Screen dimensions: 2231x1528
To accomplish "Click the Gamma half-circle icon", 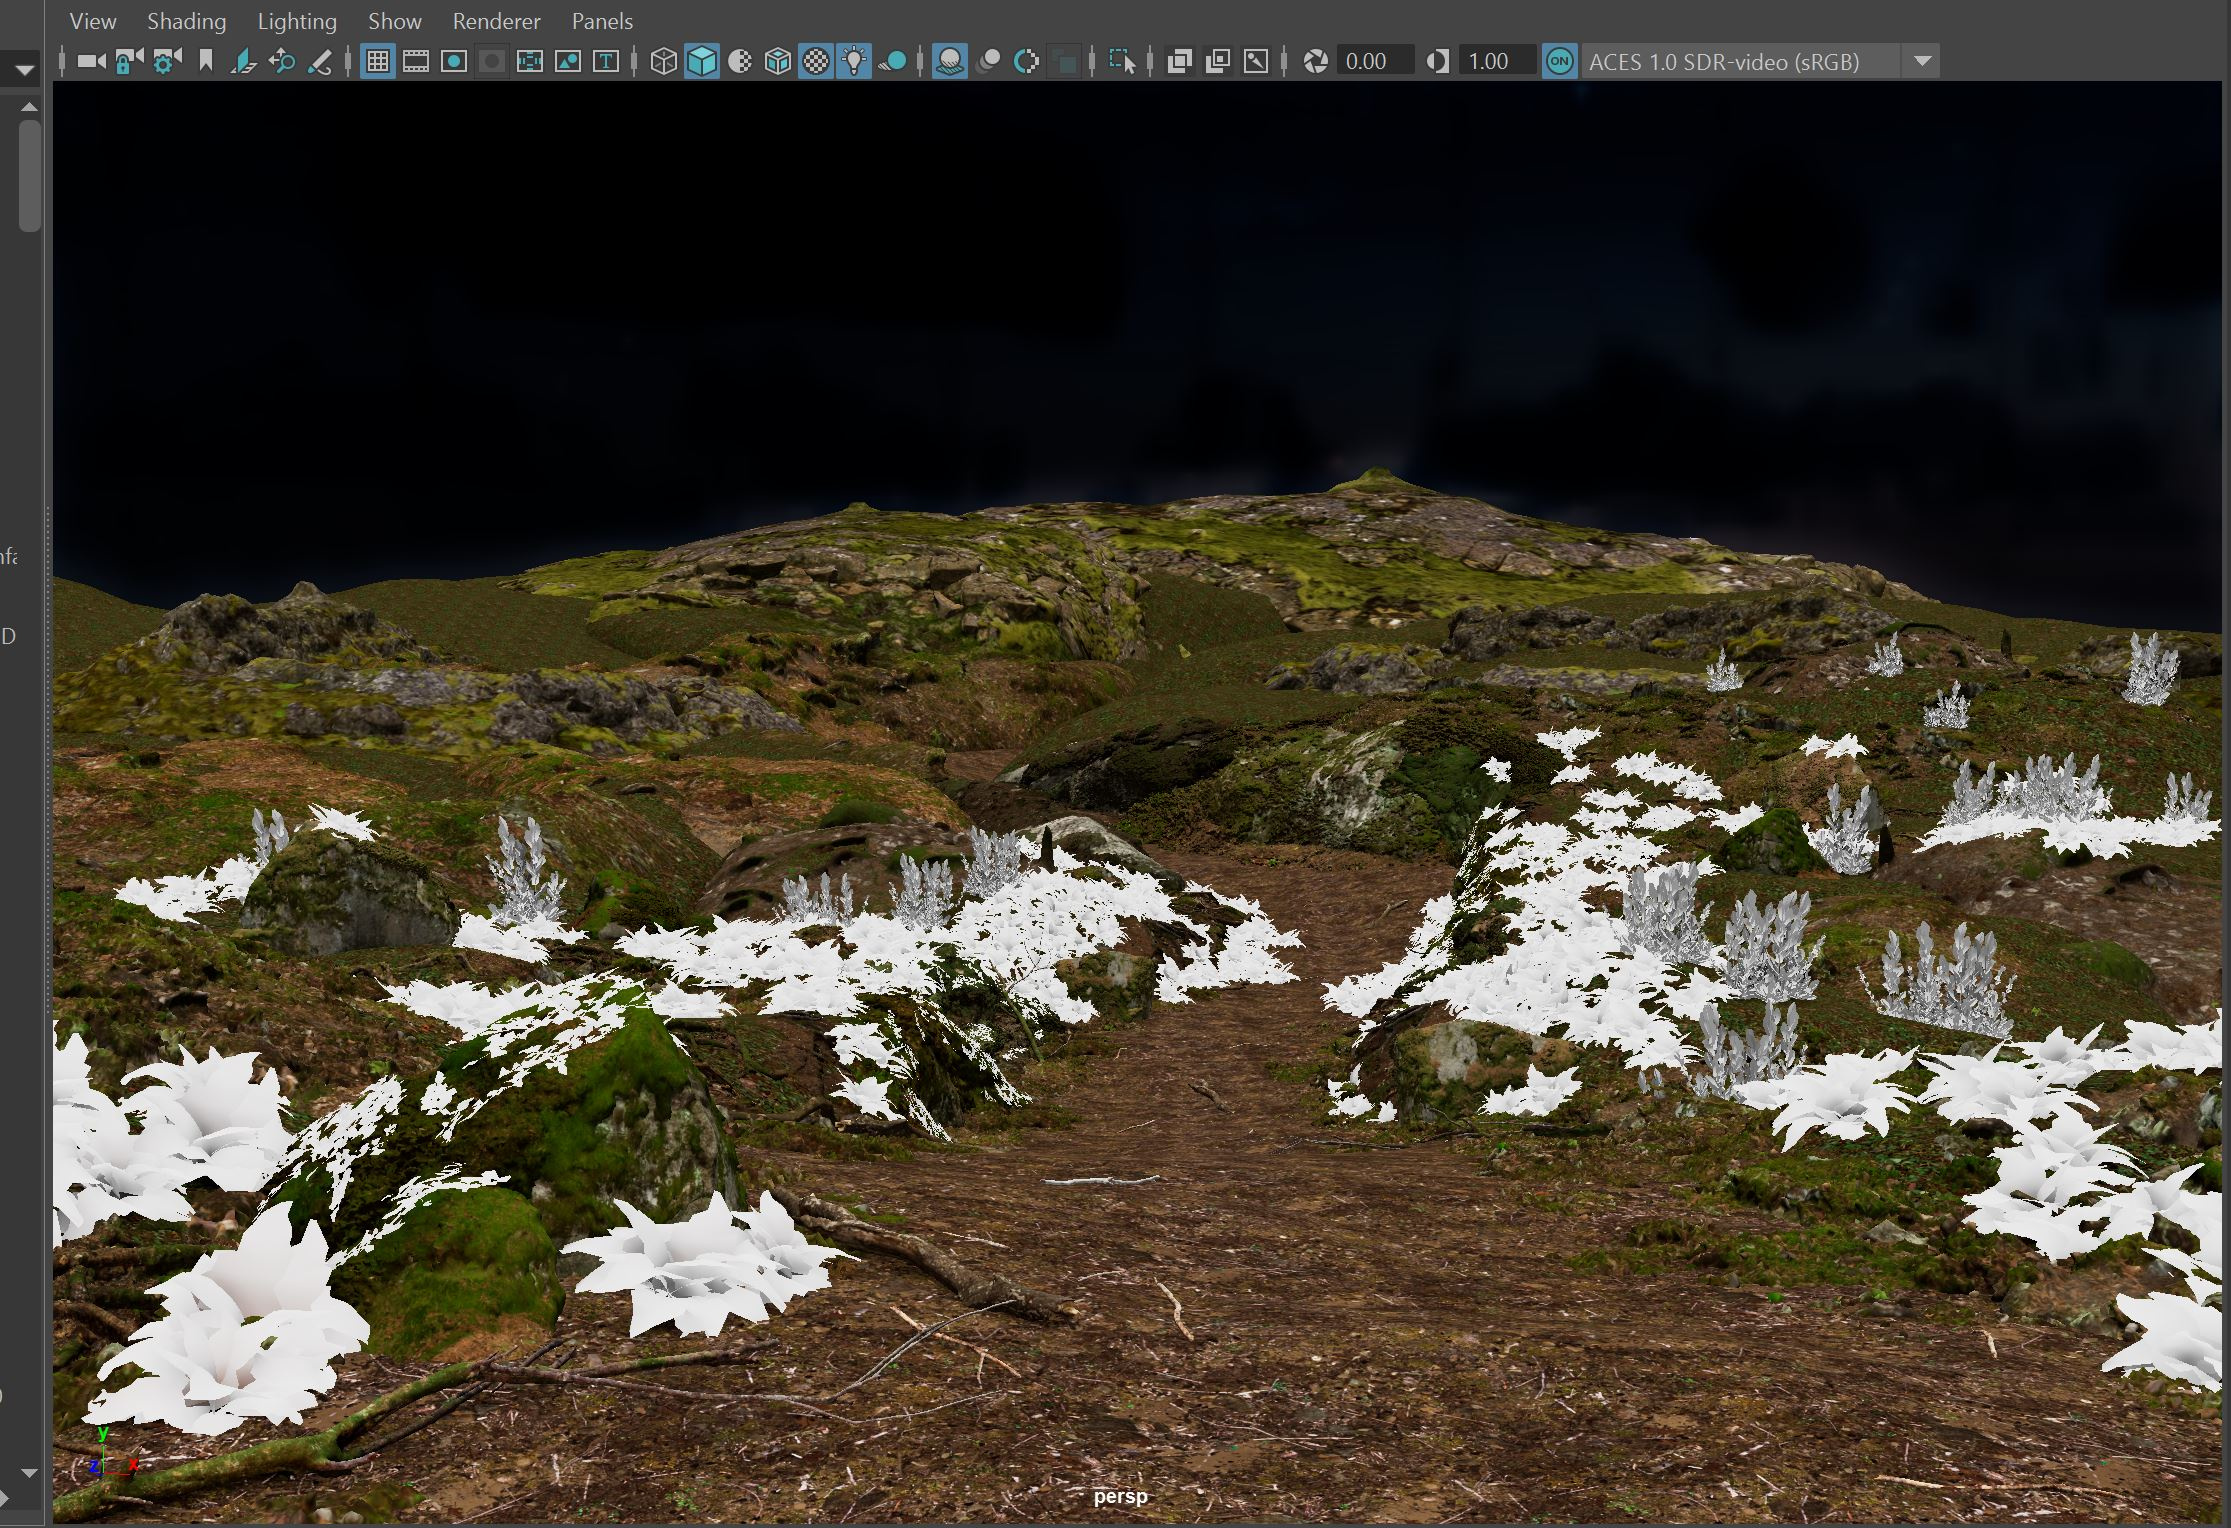I will click(1438, 62).
